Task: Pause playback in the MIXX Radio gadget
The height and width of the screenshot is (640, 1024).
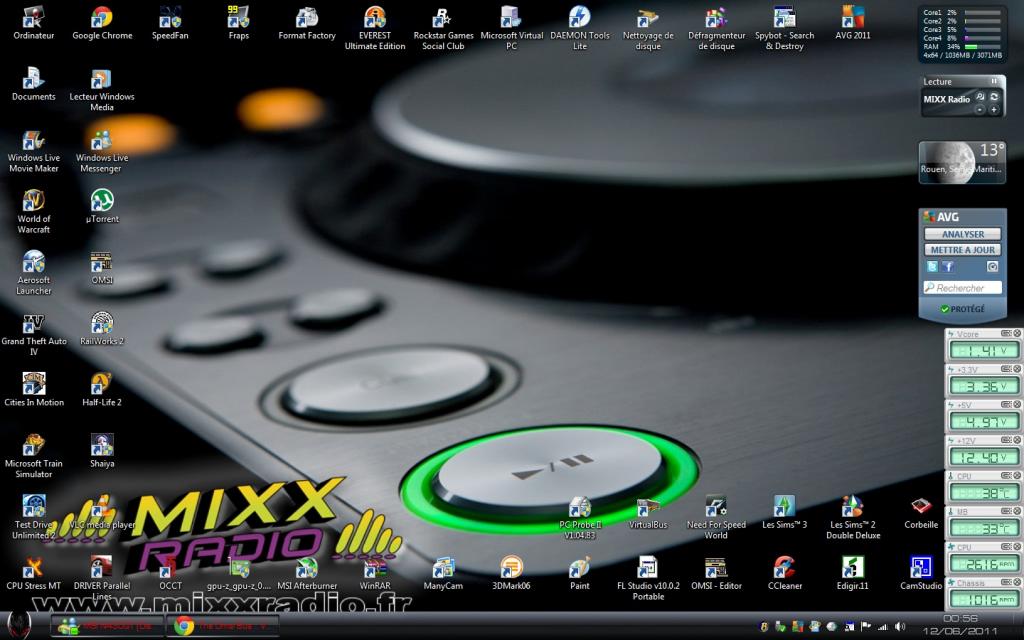Action: click(994, 82)
